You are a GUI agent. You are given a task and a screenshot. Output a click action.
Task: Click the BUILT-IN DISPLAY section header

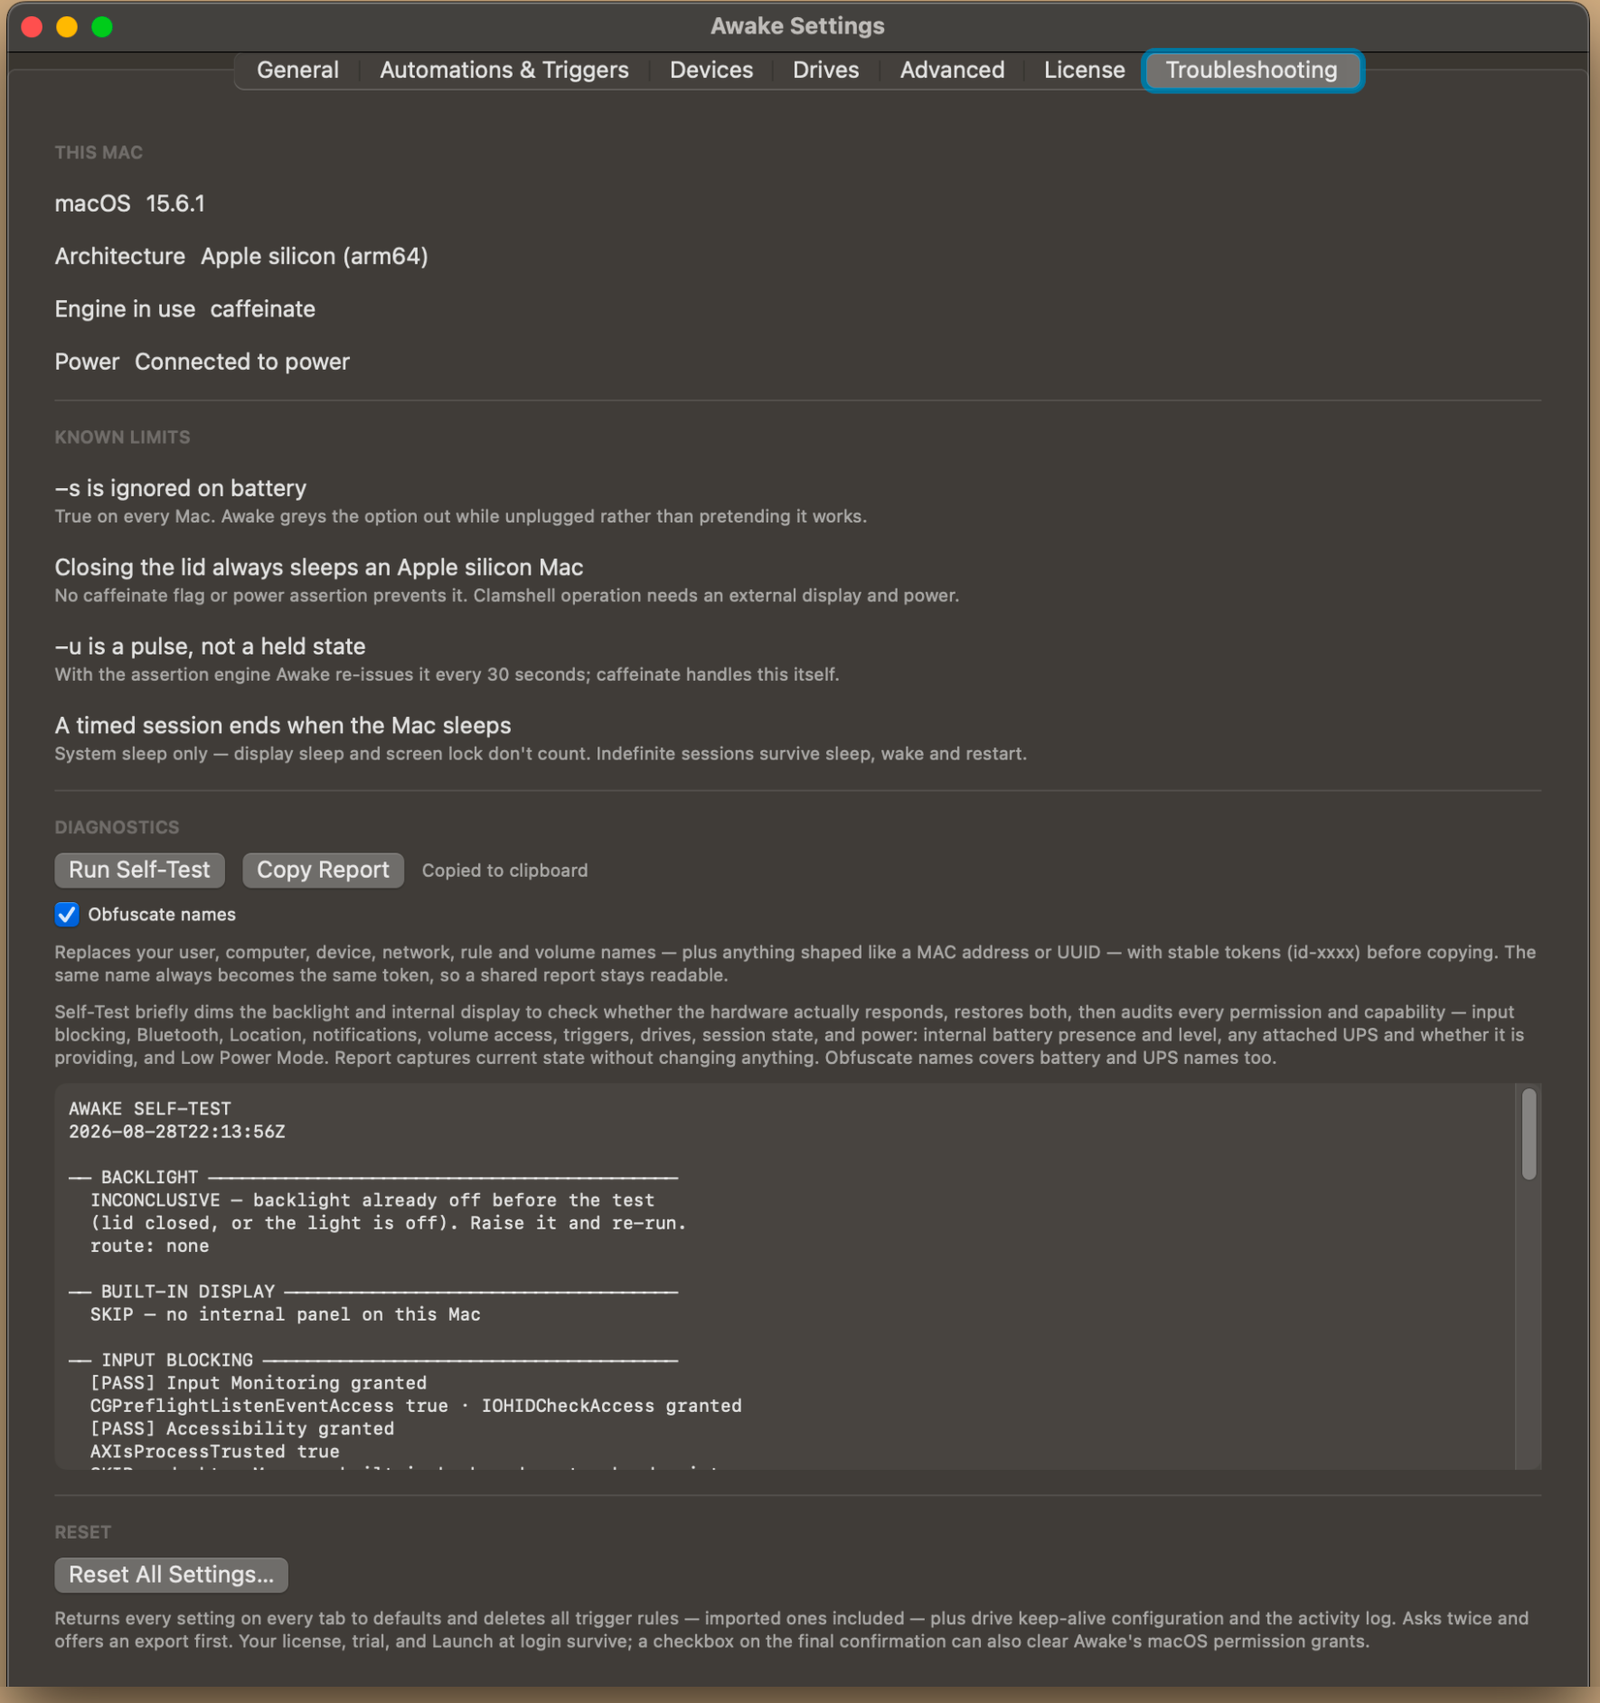(373, 1291)
